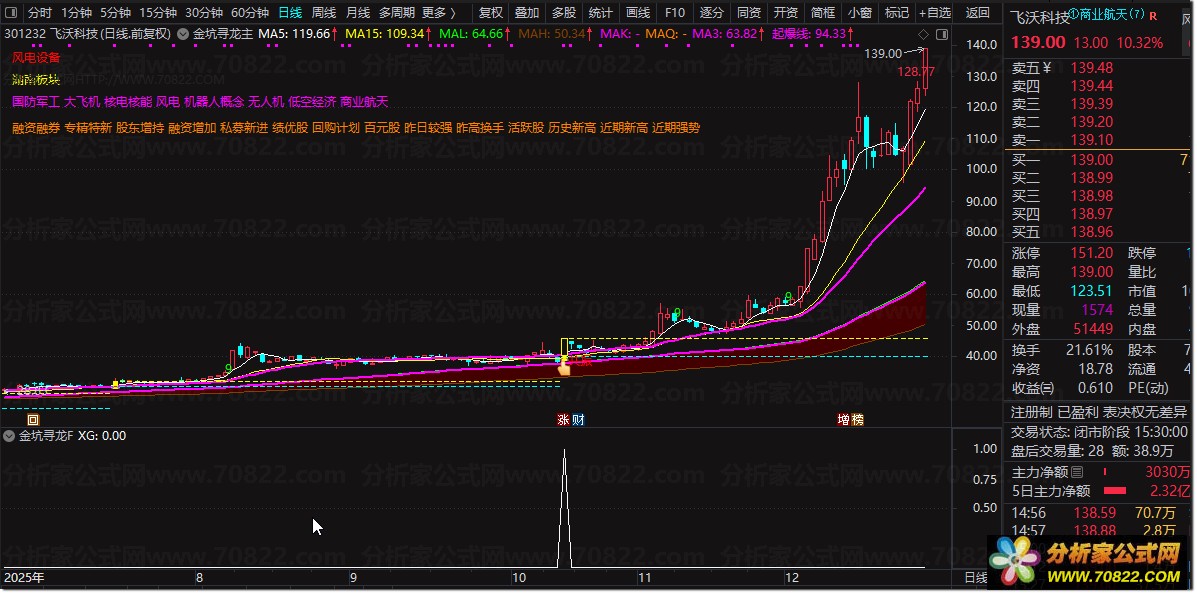Open the 财 financial marker below the chart
Viewport: 1197px width, 593px height.
(578, 420)
